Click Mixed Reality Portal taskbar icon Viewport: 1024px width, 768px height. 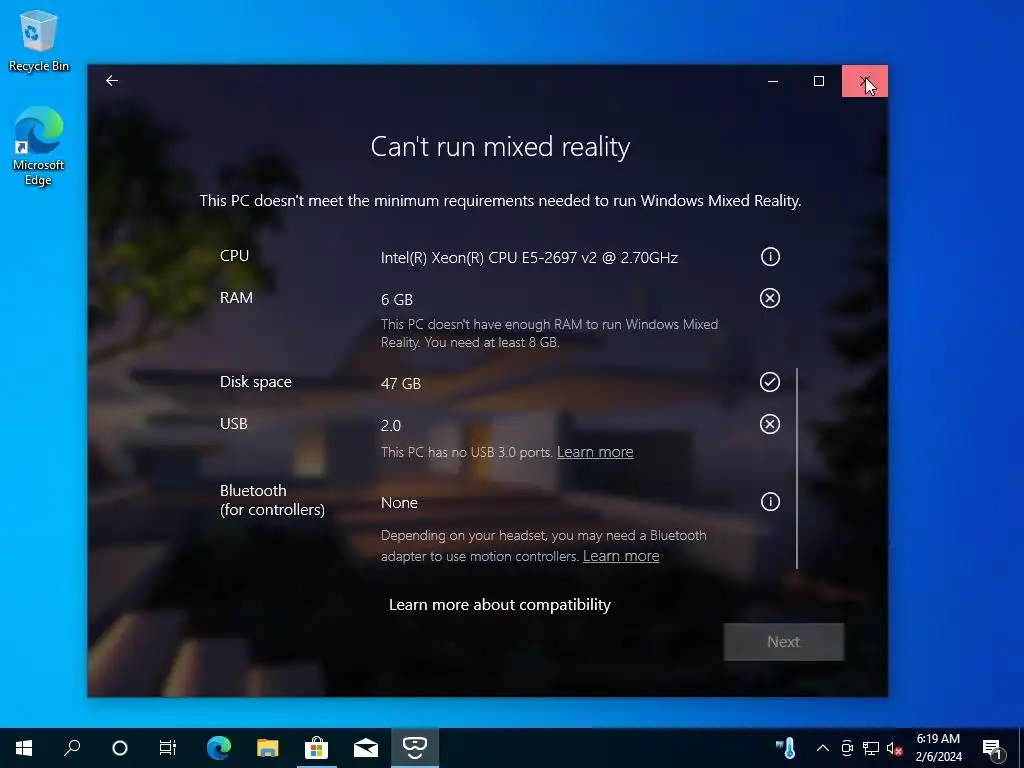[x=415, y=748]
